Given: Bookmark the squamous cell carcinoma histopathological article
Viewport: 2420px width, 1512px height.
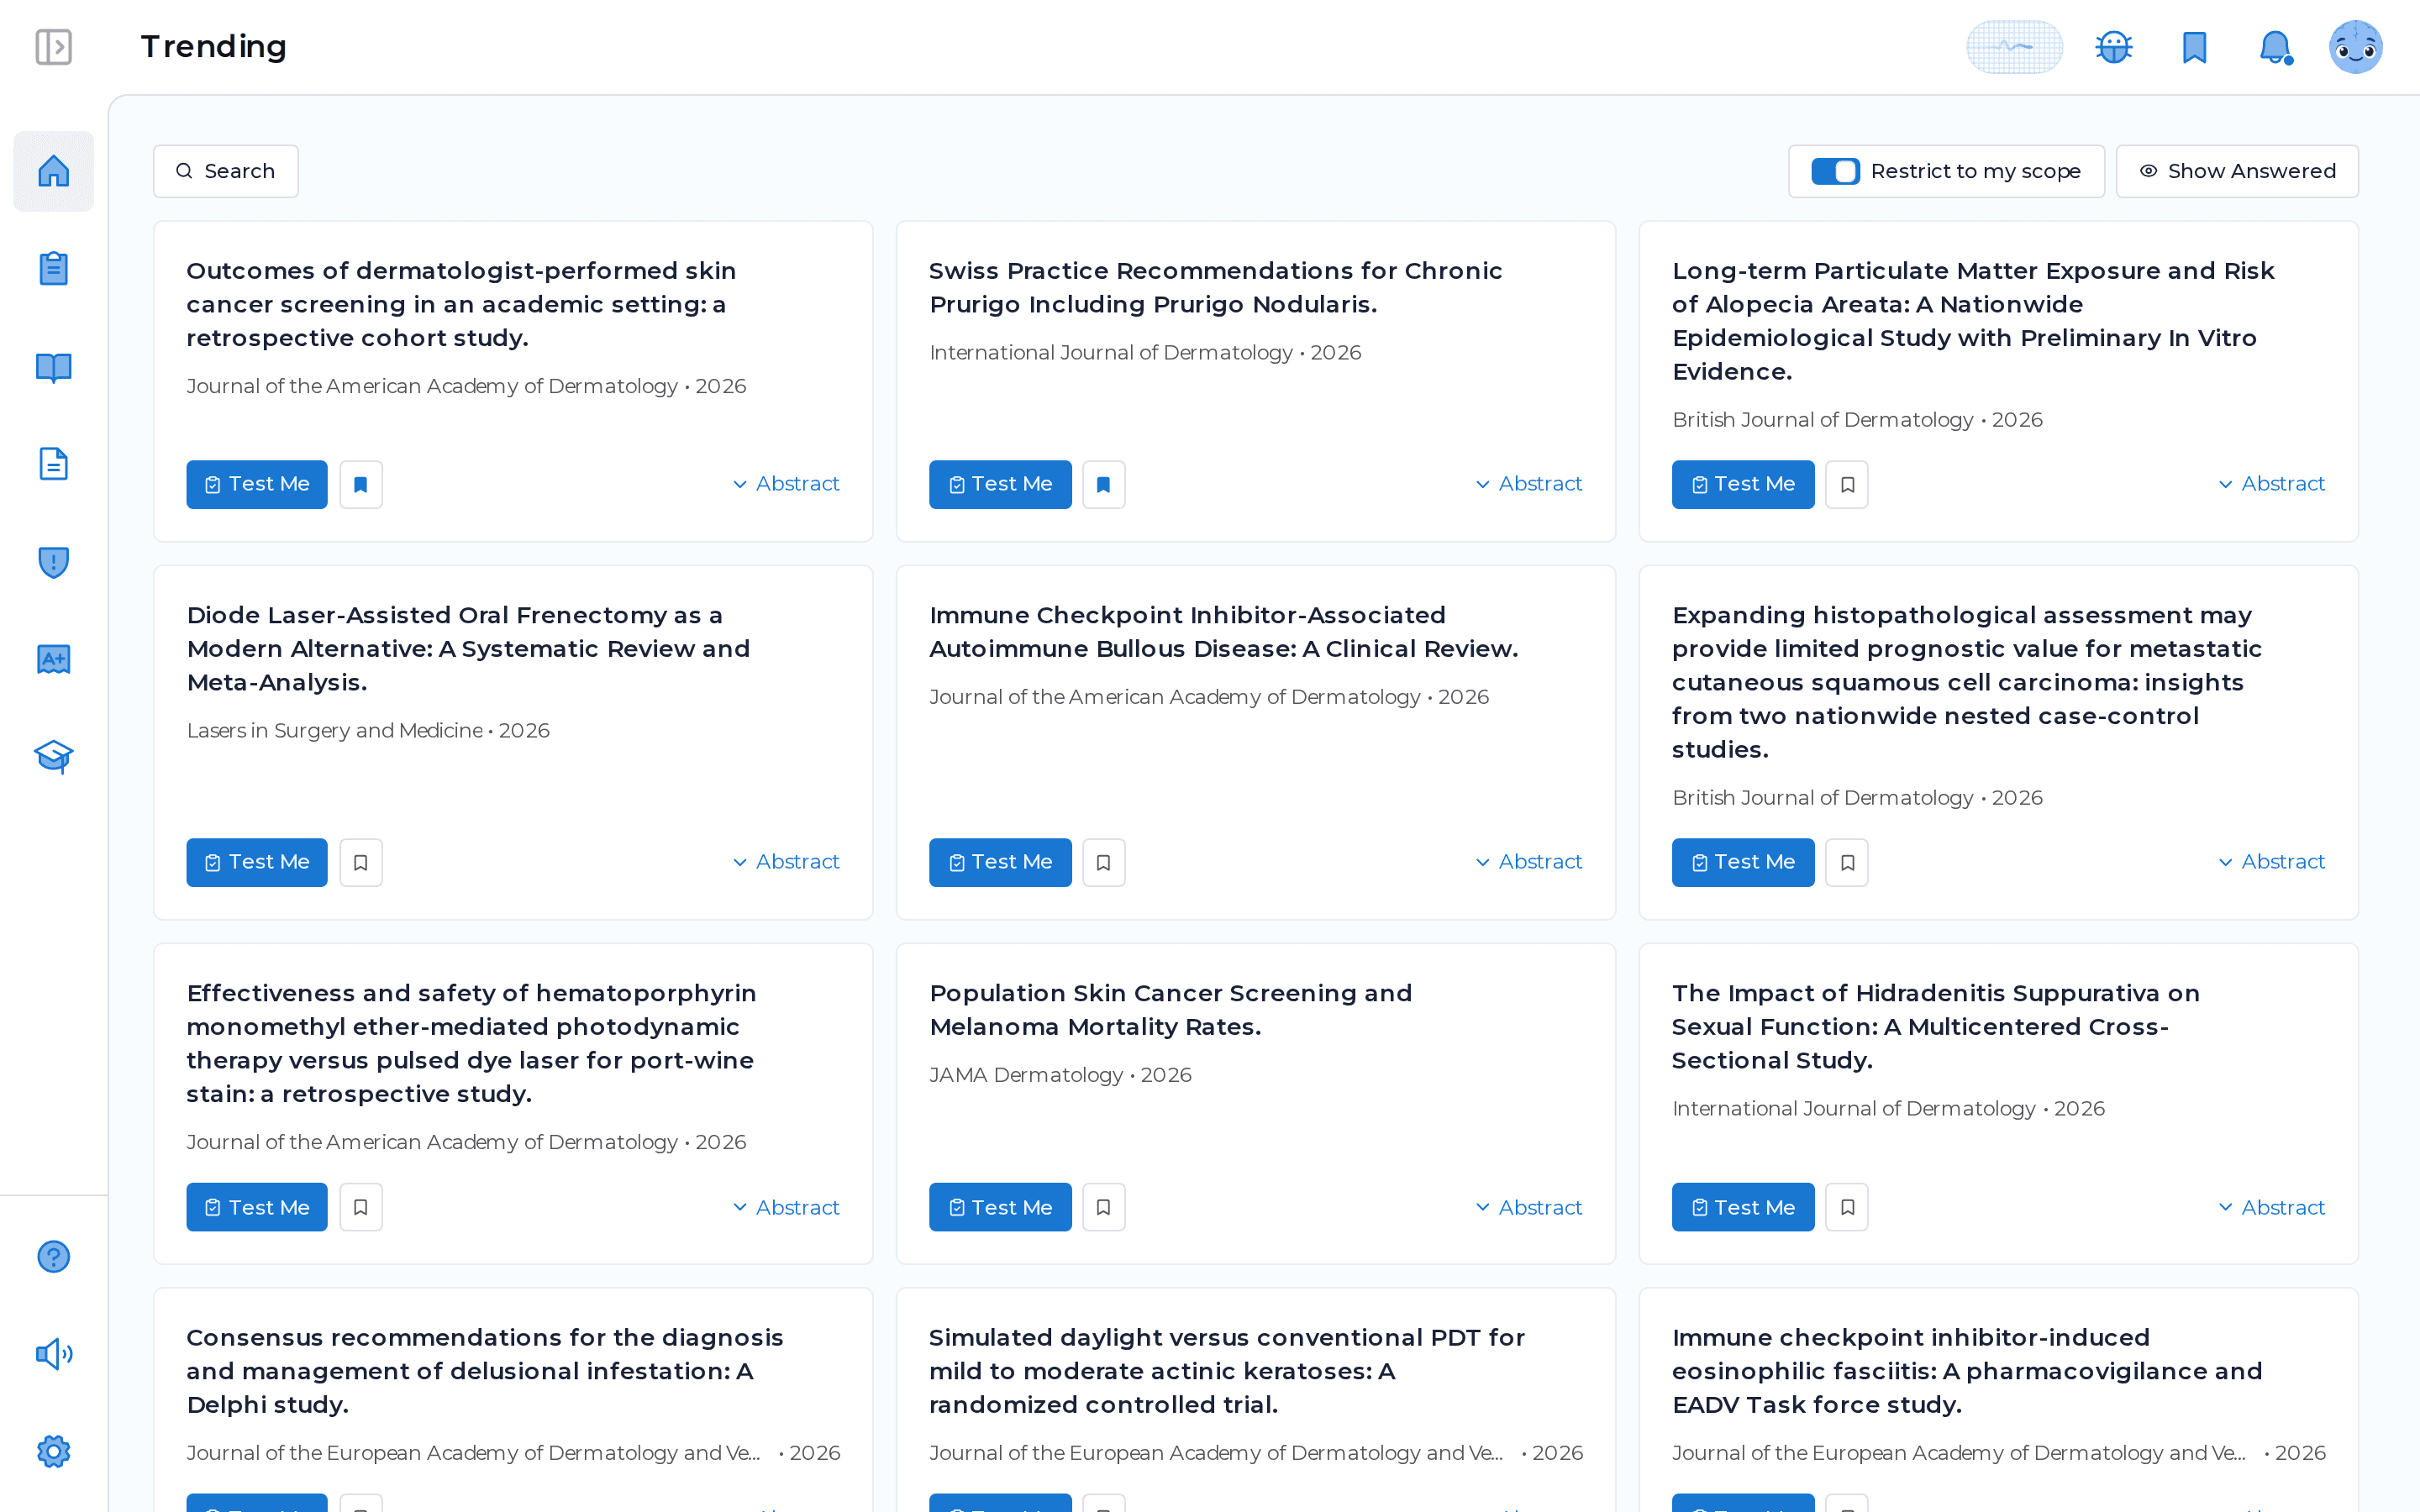Looking at the screenshot, I should click(1847, 862).
